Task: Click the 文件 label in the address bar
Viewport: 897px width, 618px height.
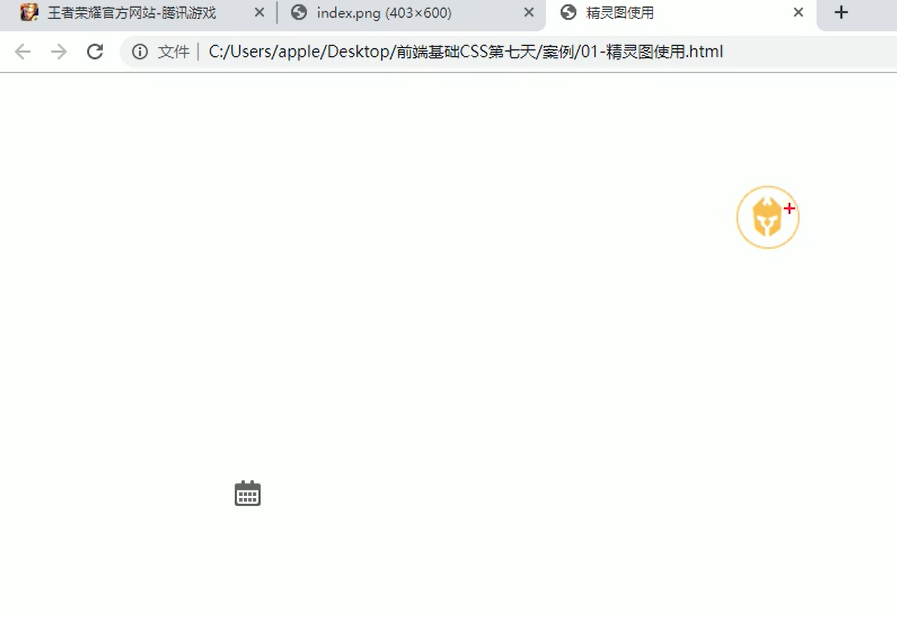Action: coord(173,52)
